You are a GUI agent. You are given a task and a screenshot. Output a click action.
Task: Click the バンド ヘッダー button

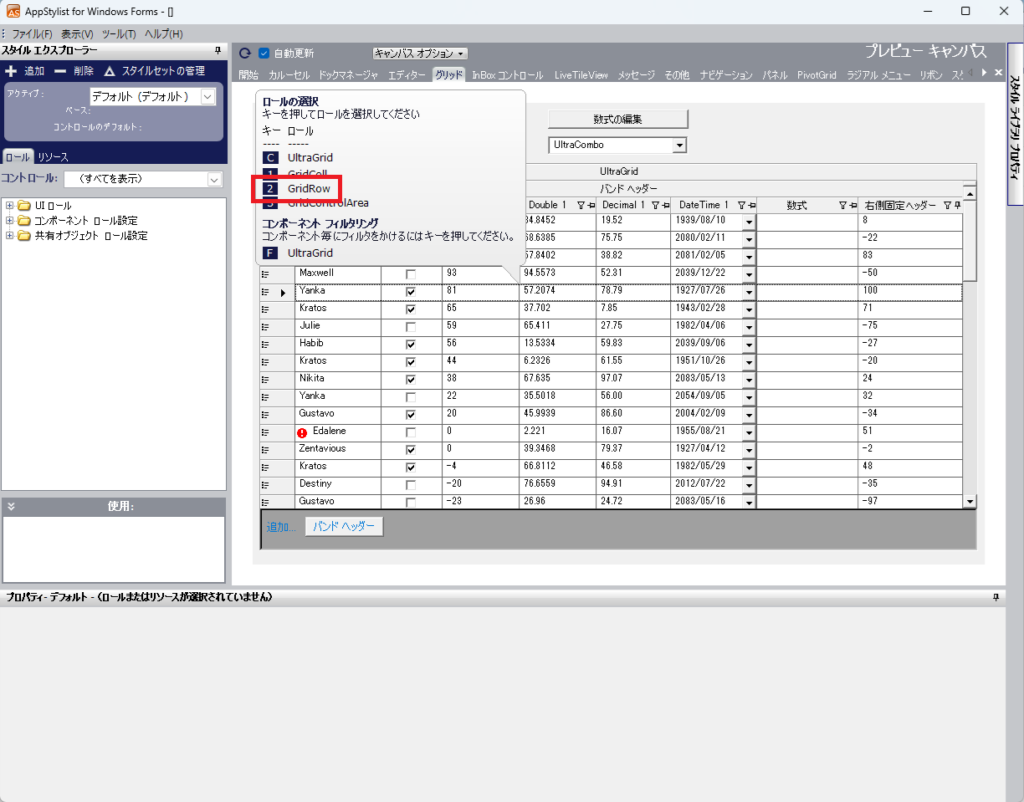tap(344, 526)
